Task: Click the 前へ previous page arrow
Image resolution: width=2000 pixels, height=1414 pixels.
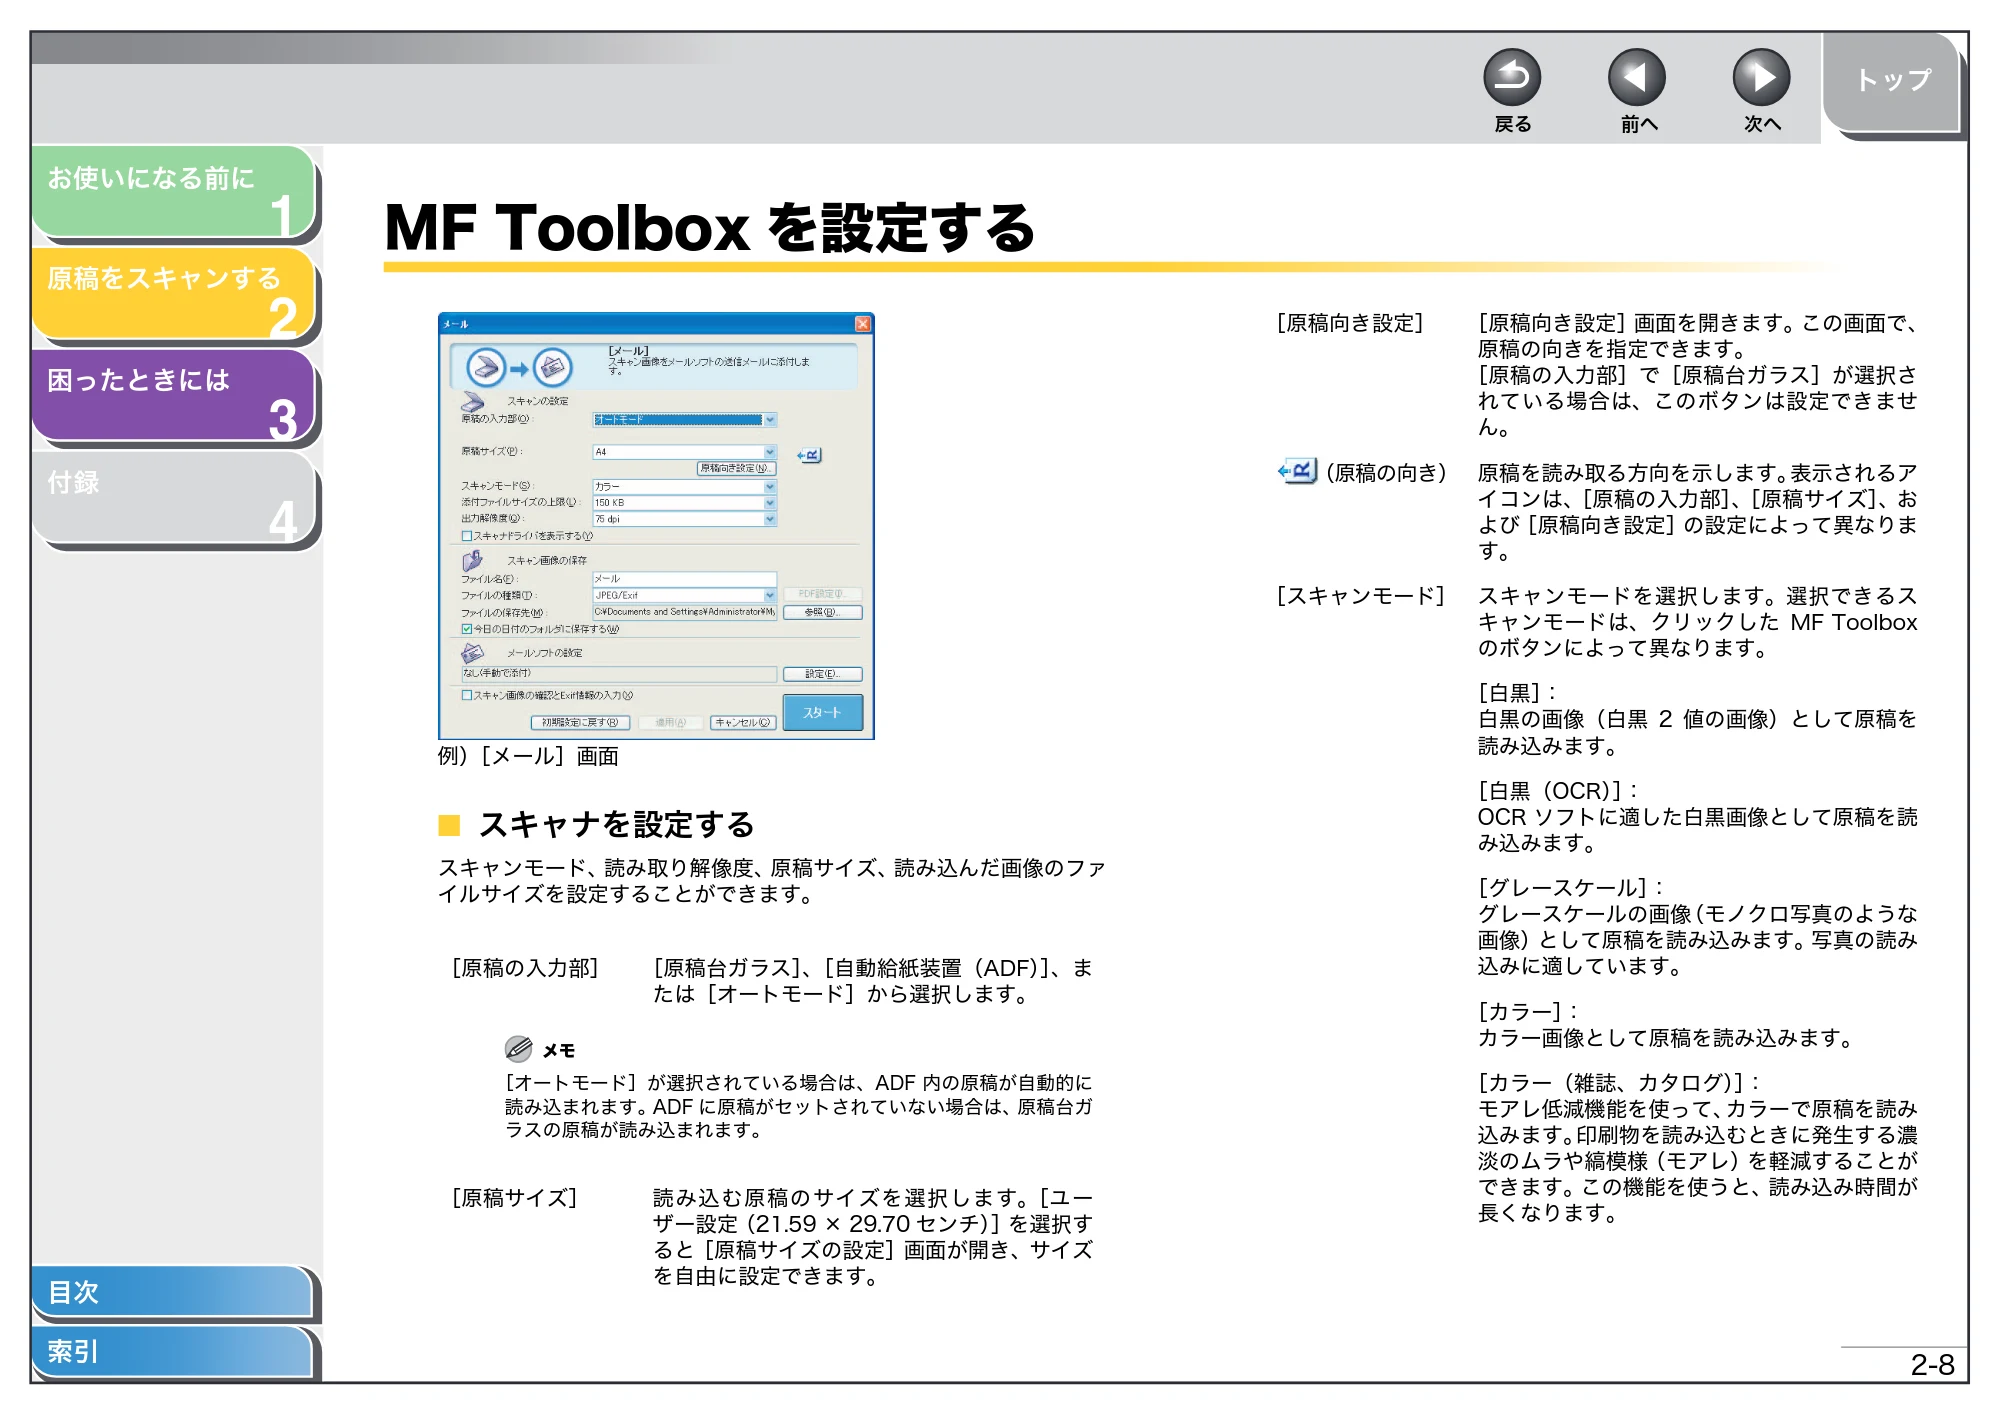Action: pos(1636,78)
